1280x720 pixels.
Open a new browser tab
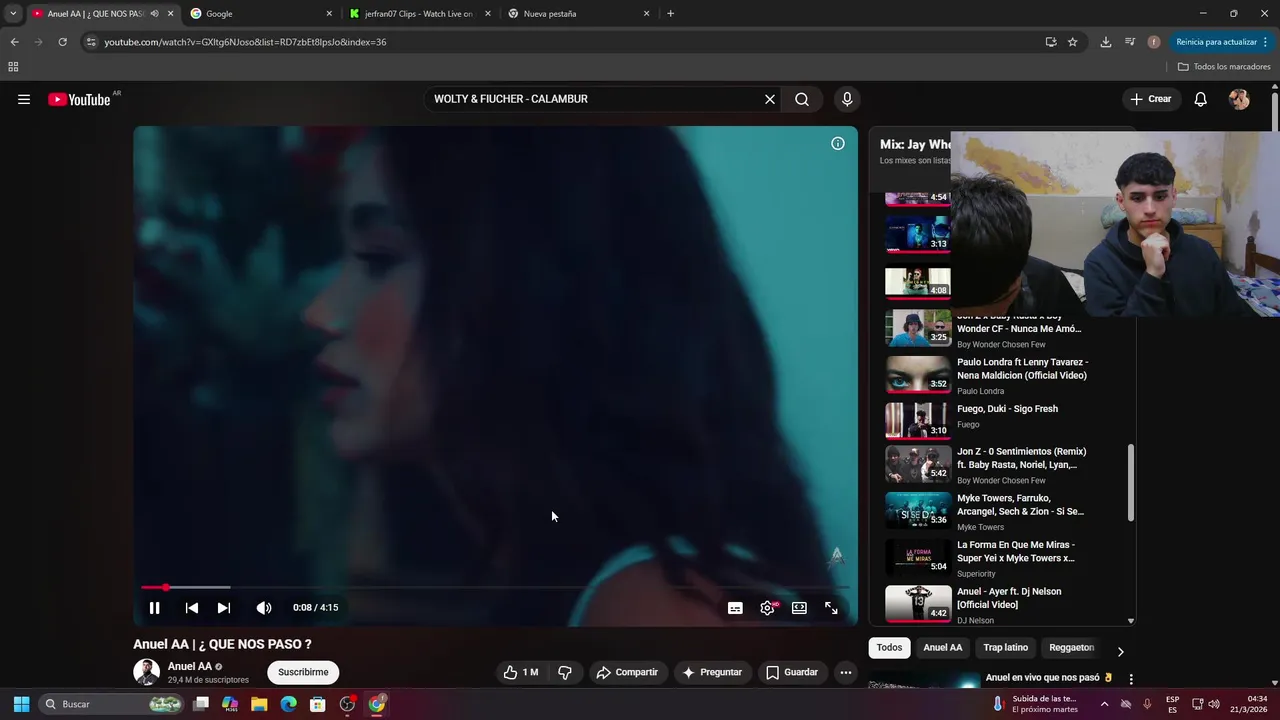[670, 14]
